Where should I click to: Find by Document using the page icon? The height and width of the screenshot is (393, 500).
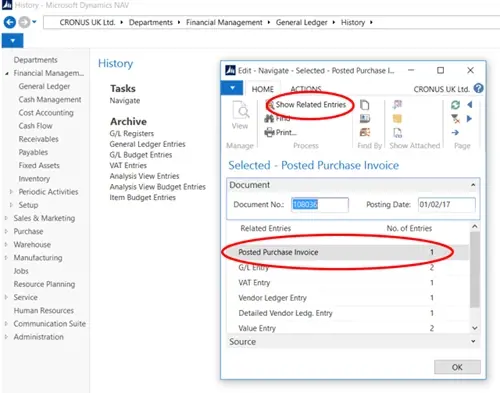tap(365, 105)
